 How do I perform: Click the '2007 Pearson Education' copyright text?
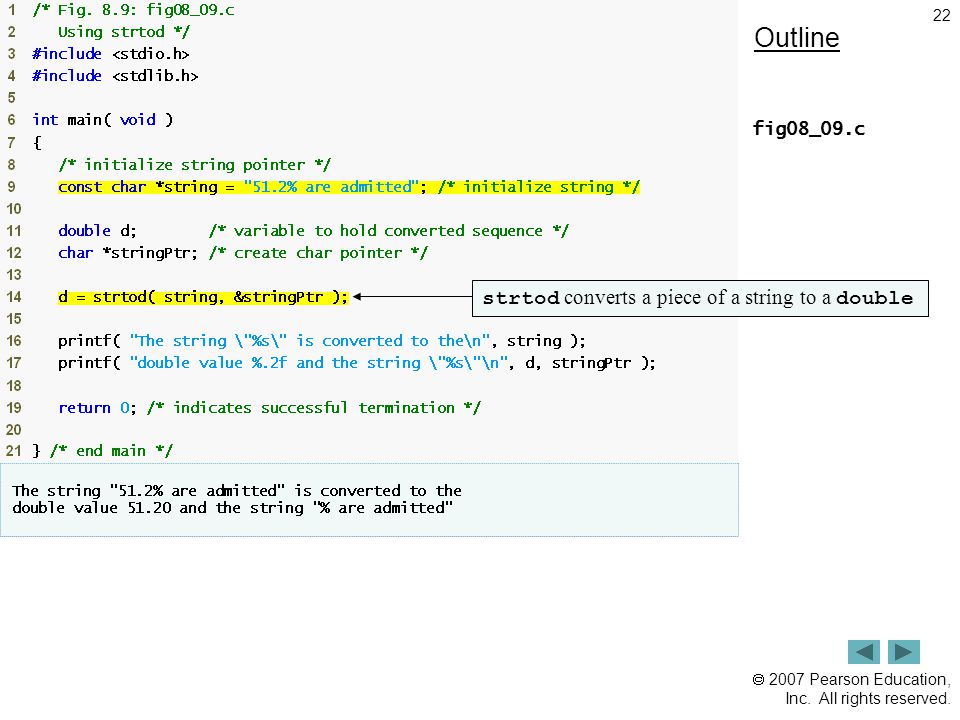coord(851,679)
